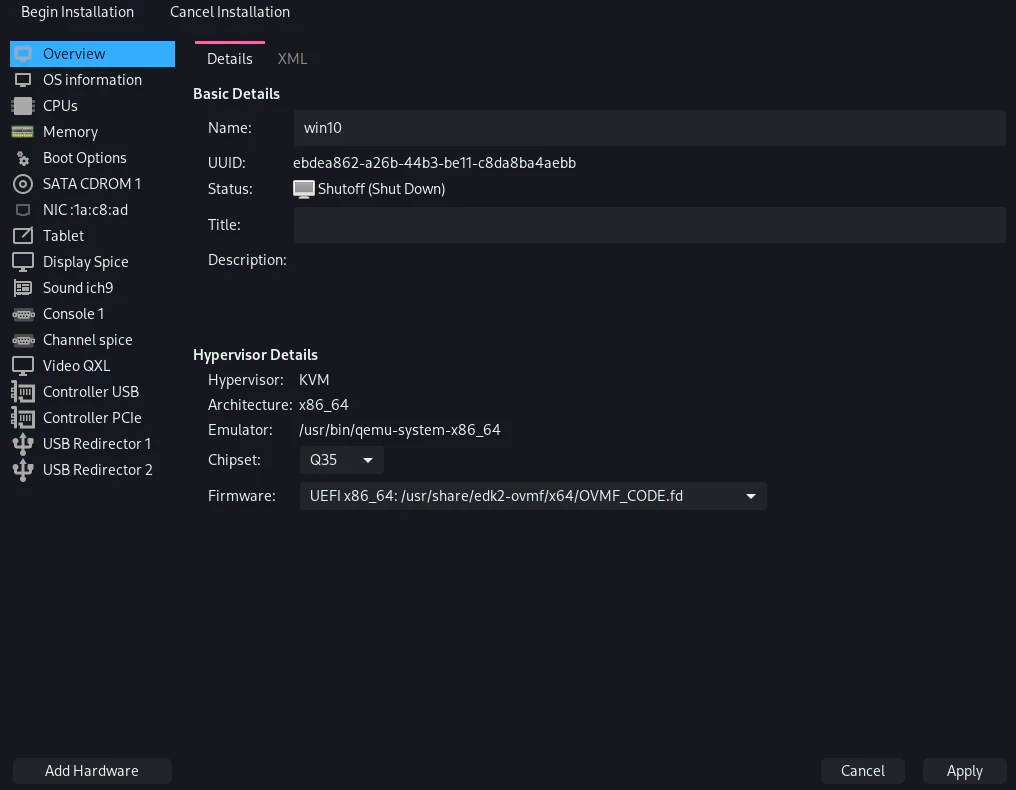Expand the Chipset Q35 dropdown

[x=341, y=460]
